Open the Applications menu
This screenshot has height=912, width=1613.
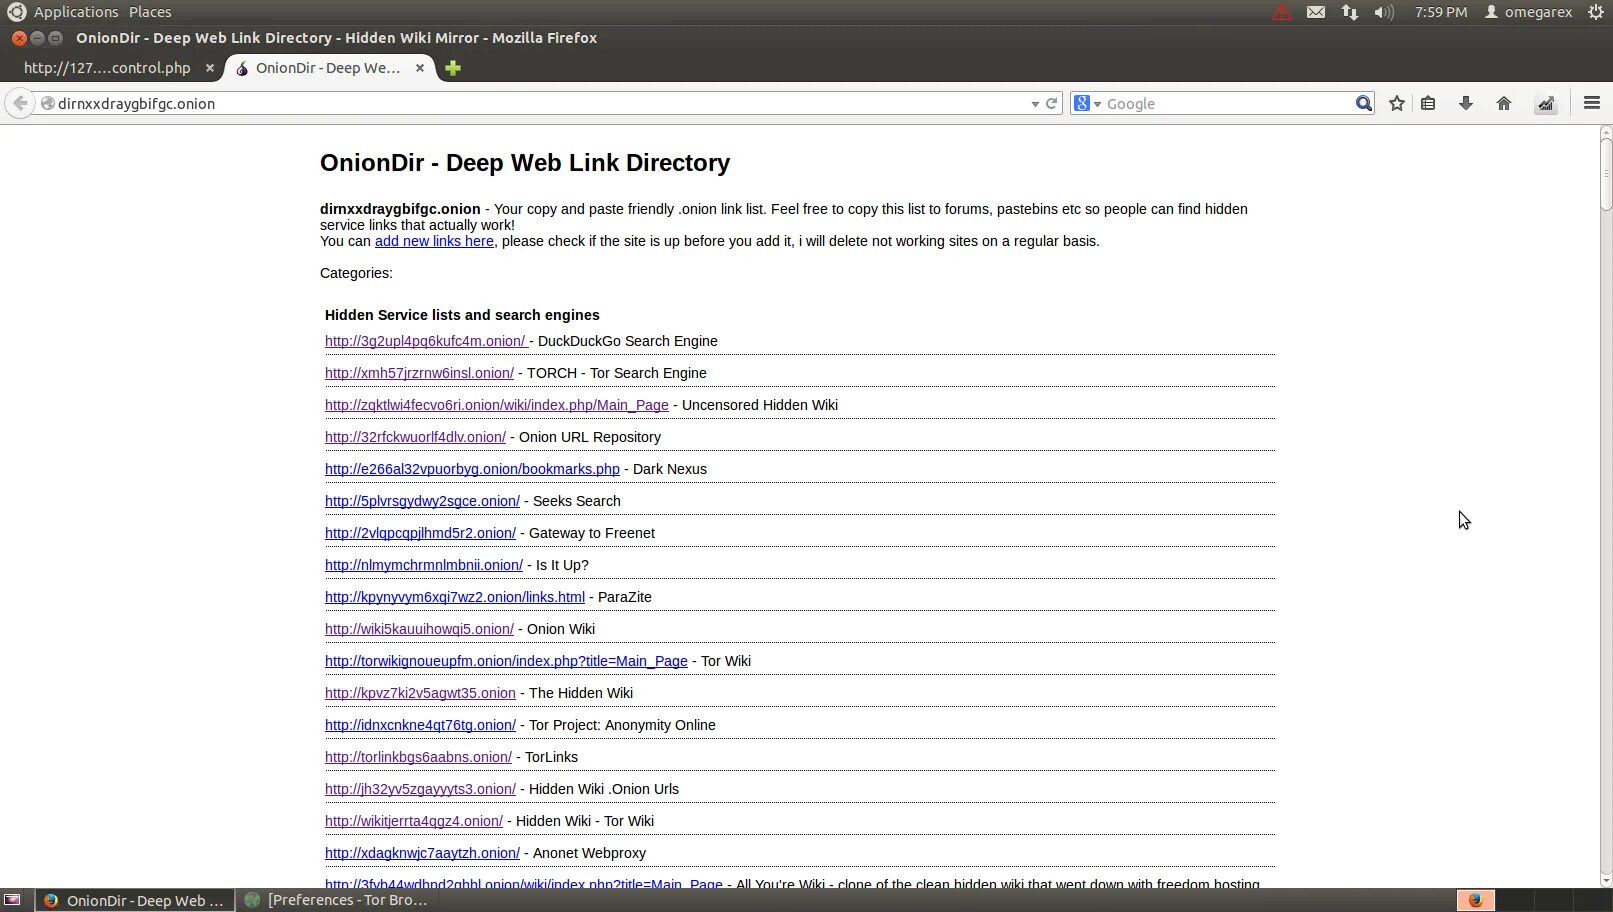(x=76, y=12)
